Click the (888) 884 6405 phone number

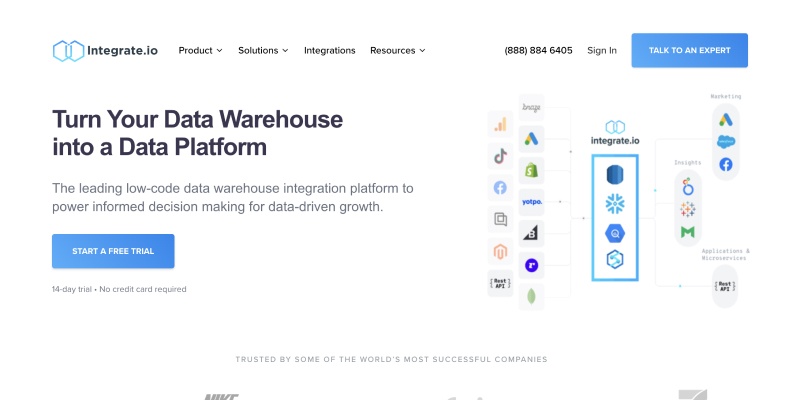coord(538,51)
